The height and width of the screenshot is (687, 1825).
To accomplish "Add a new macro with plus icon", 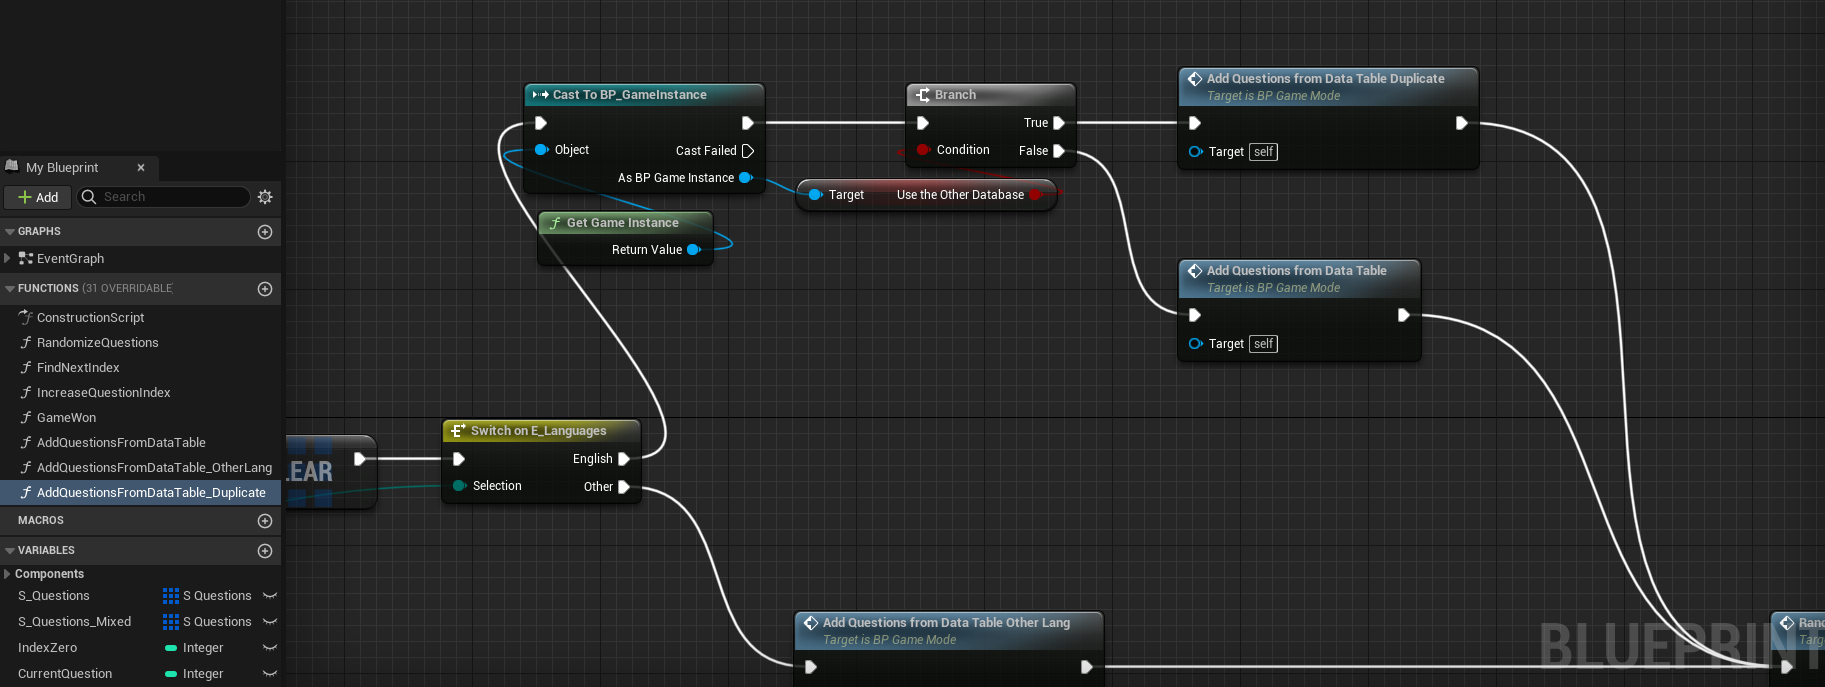I will [x=265, y=521].
